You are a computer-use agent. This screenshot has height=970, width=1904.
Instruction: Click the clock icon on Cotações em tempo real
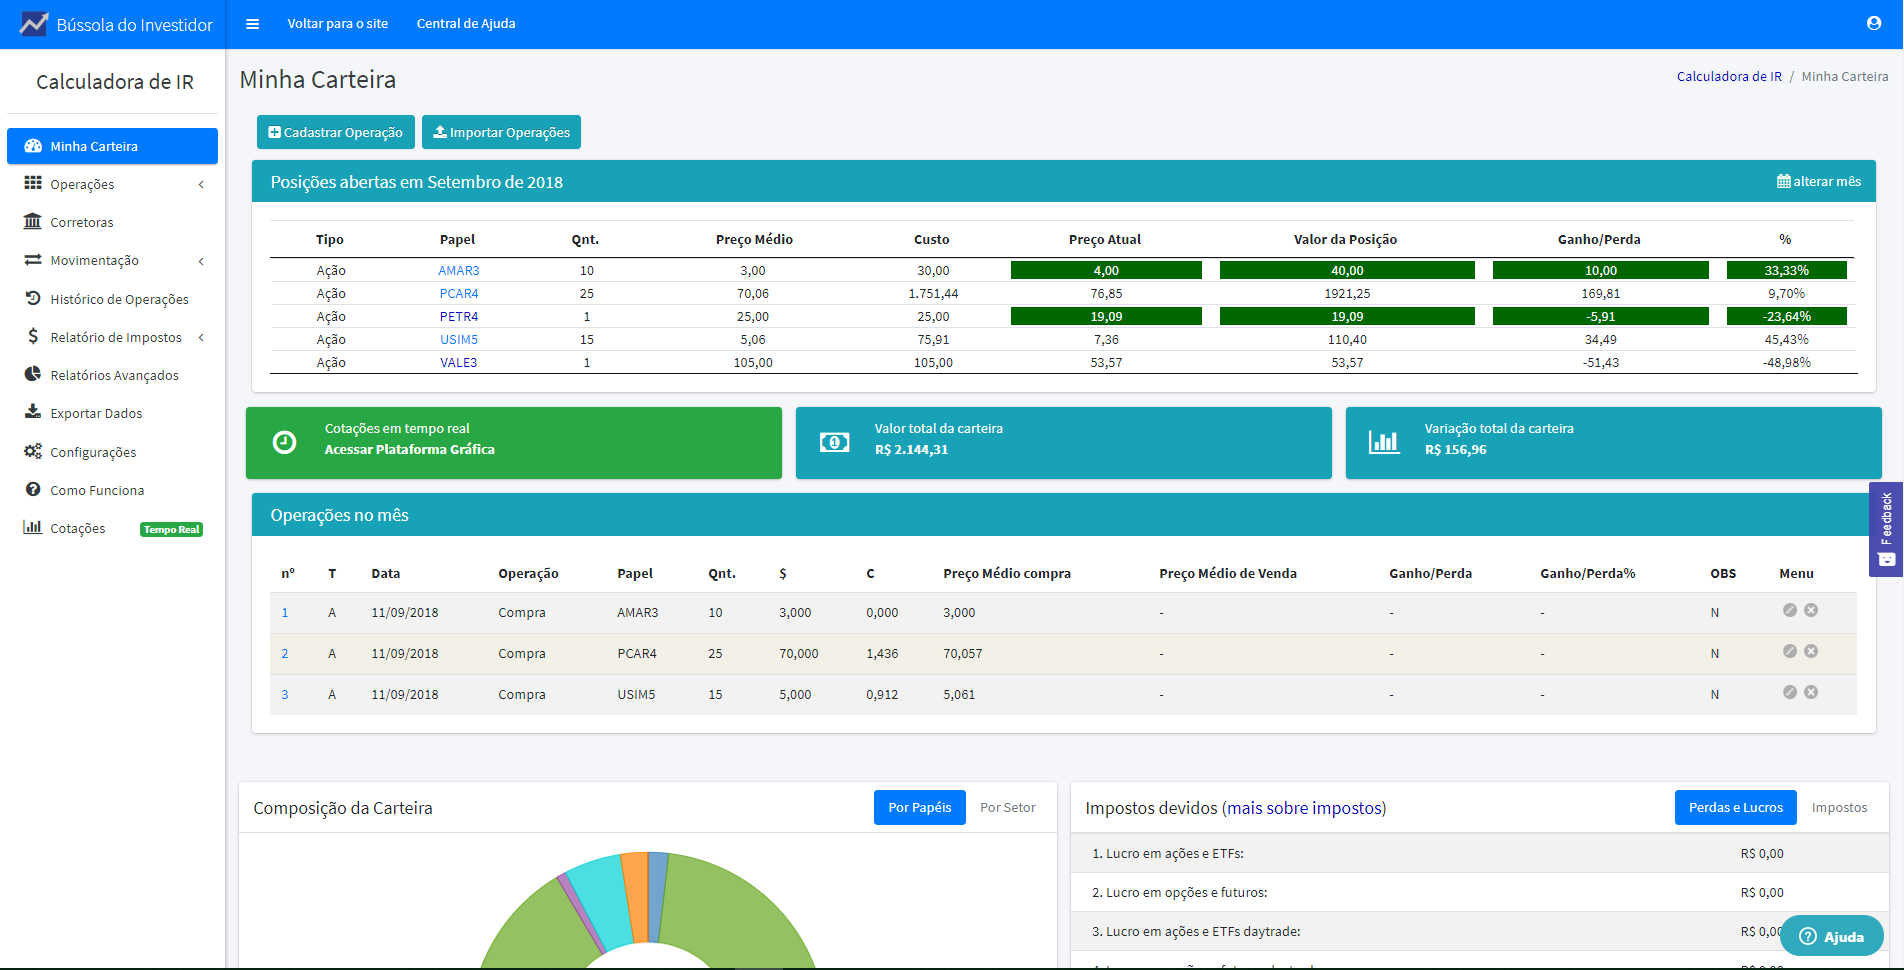284,442
